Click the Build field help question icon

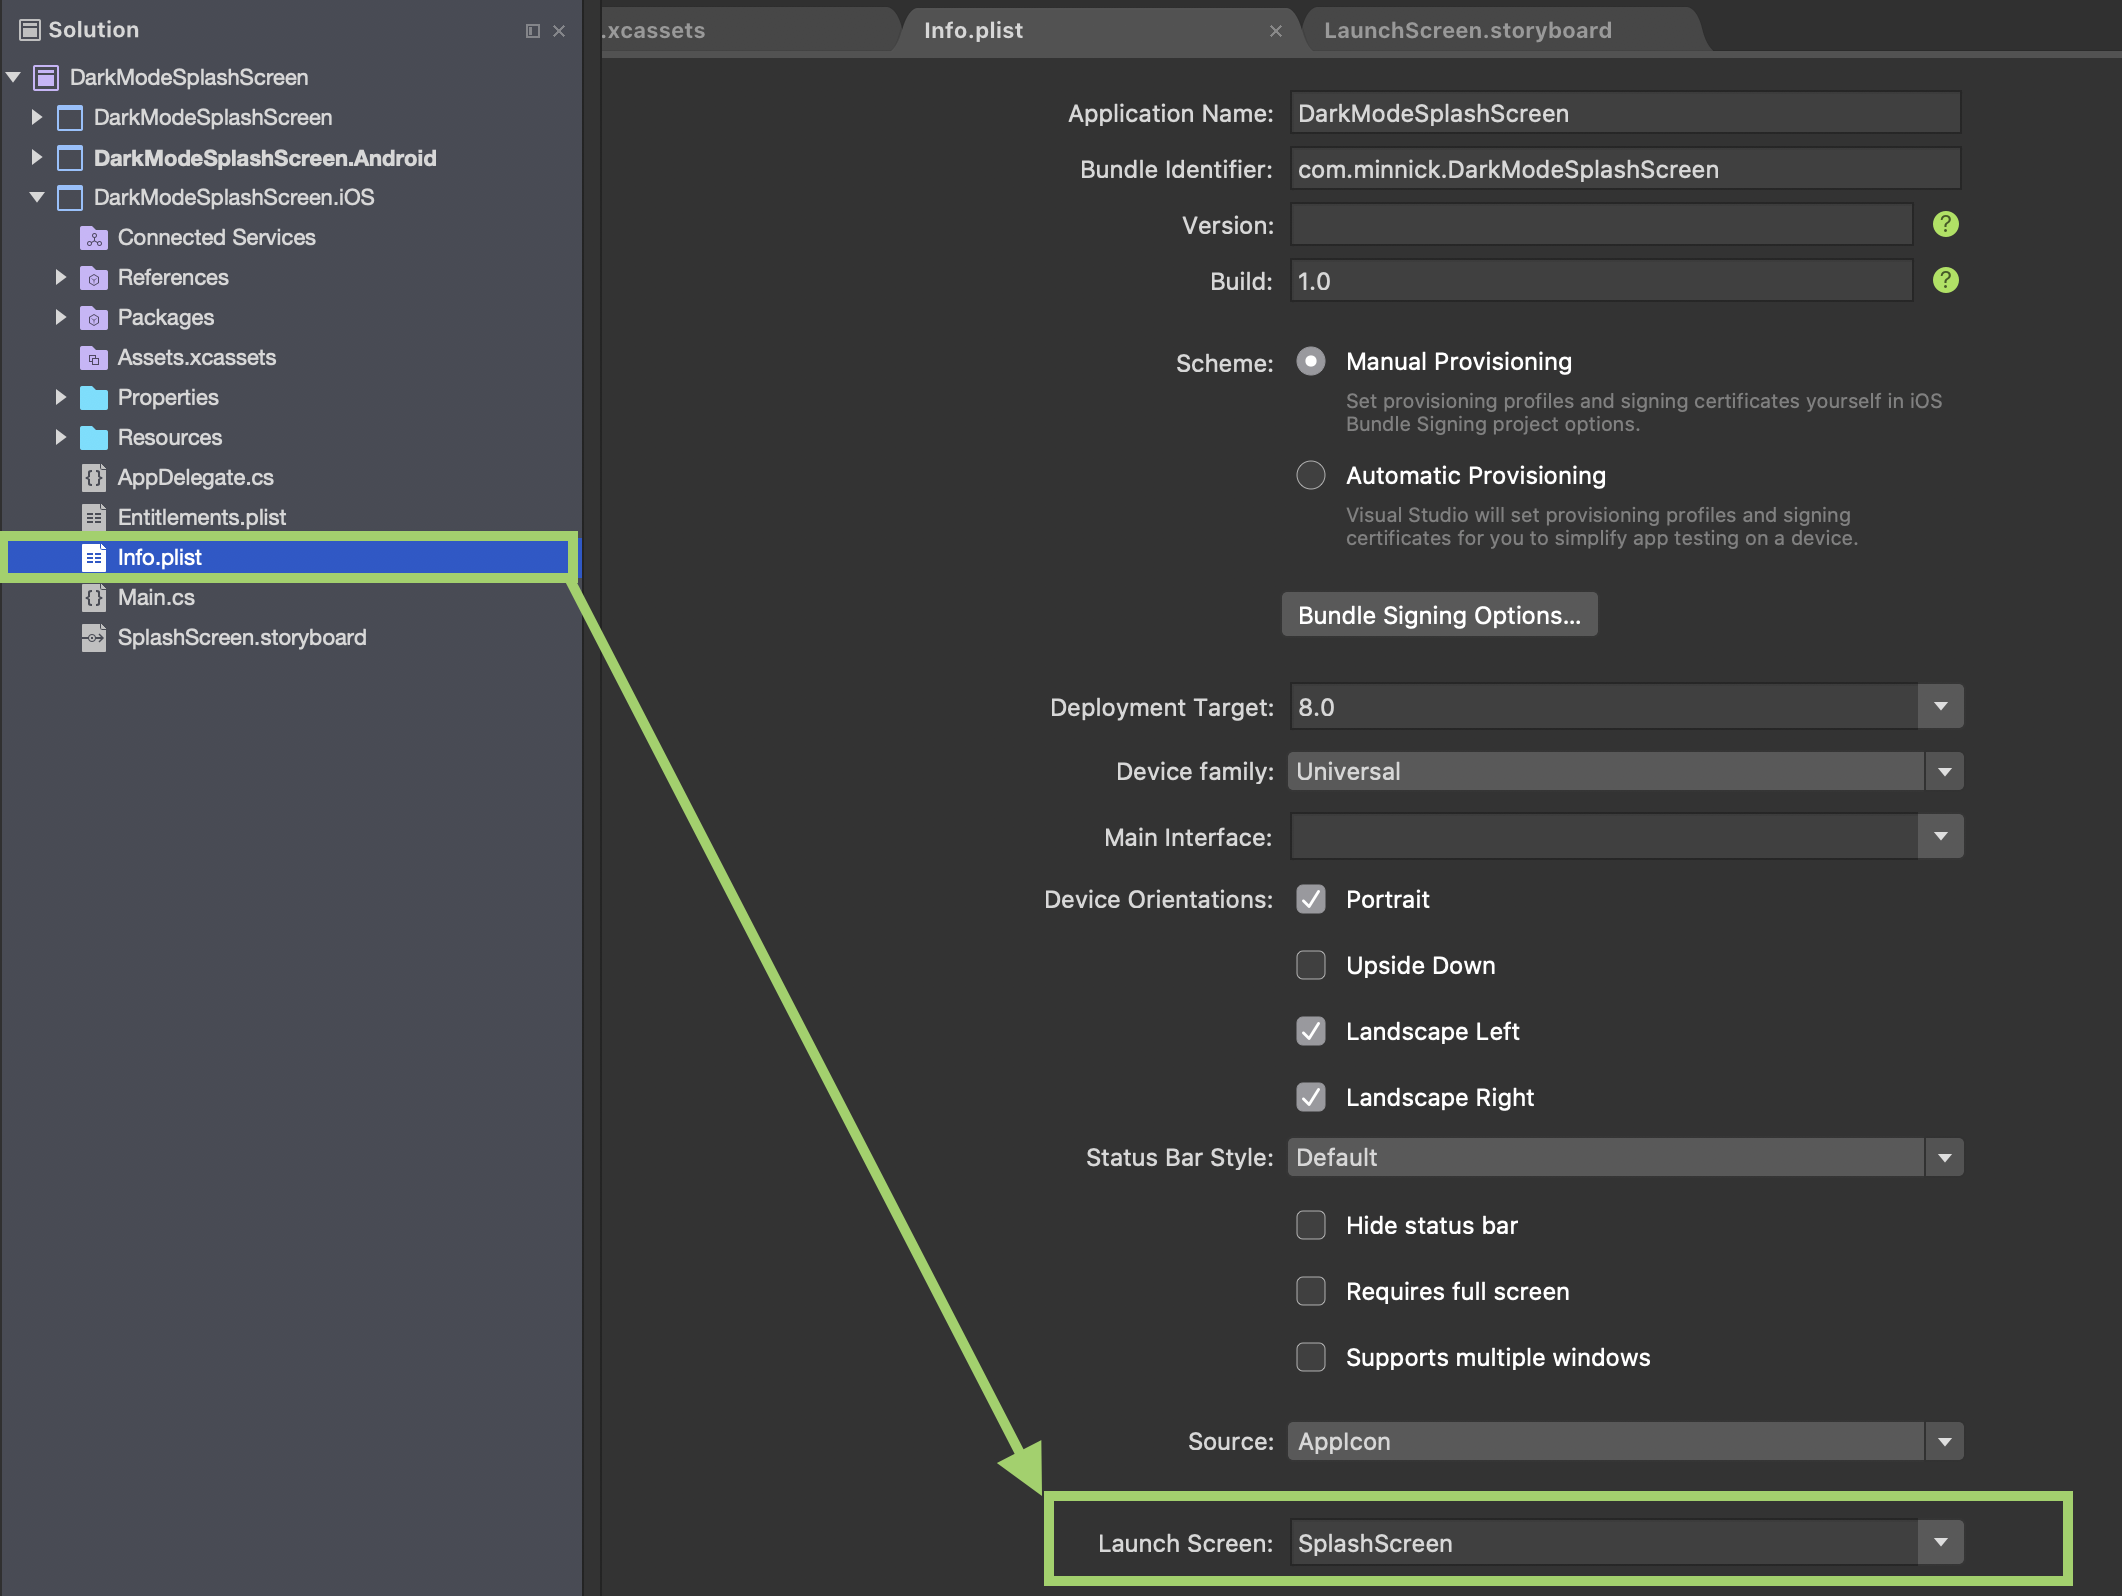coord(1945,280)
